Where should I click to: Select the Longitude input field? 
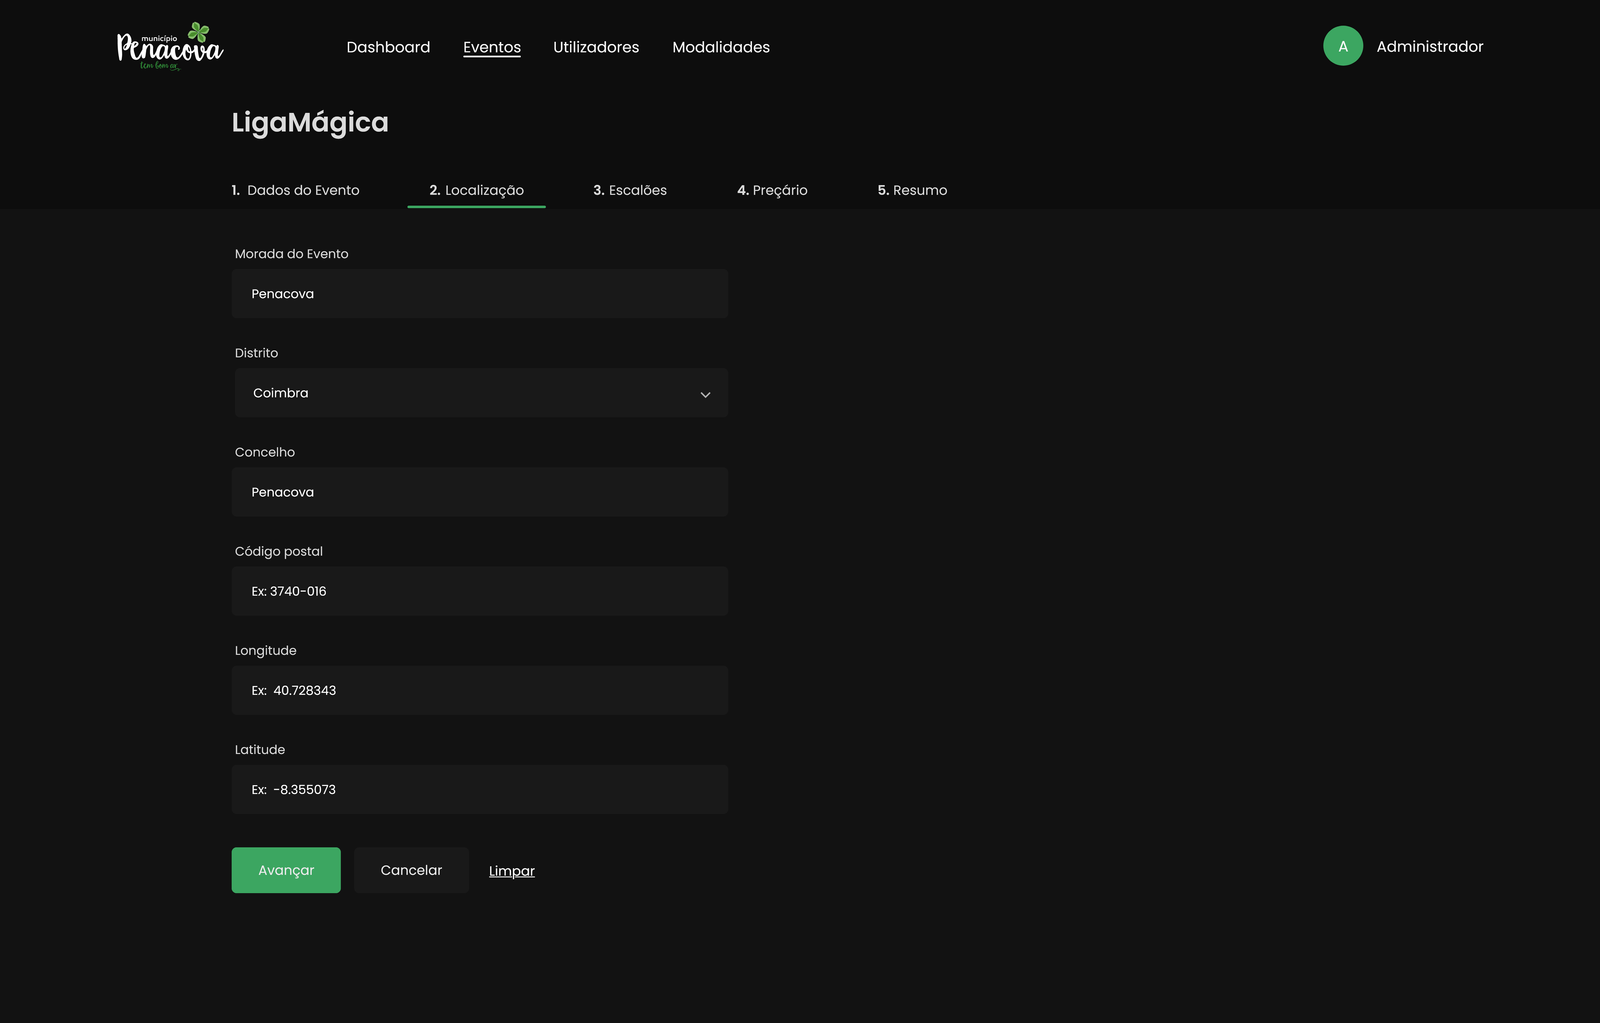[x=479, y=690]
